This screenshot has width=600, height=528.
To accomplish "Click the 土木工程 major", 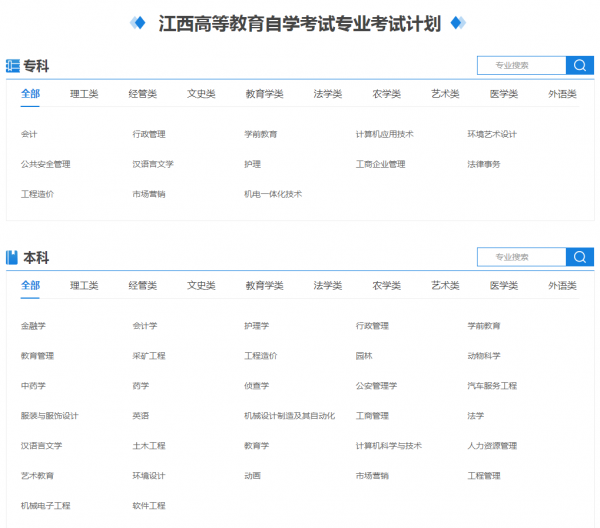I will point(149,446).
